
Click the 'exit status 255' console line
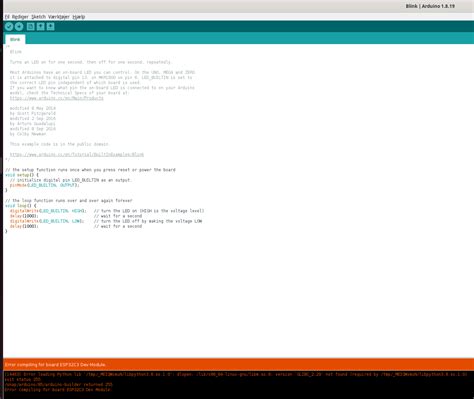pos(23,379)
